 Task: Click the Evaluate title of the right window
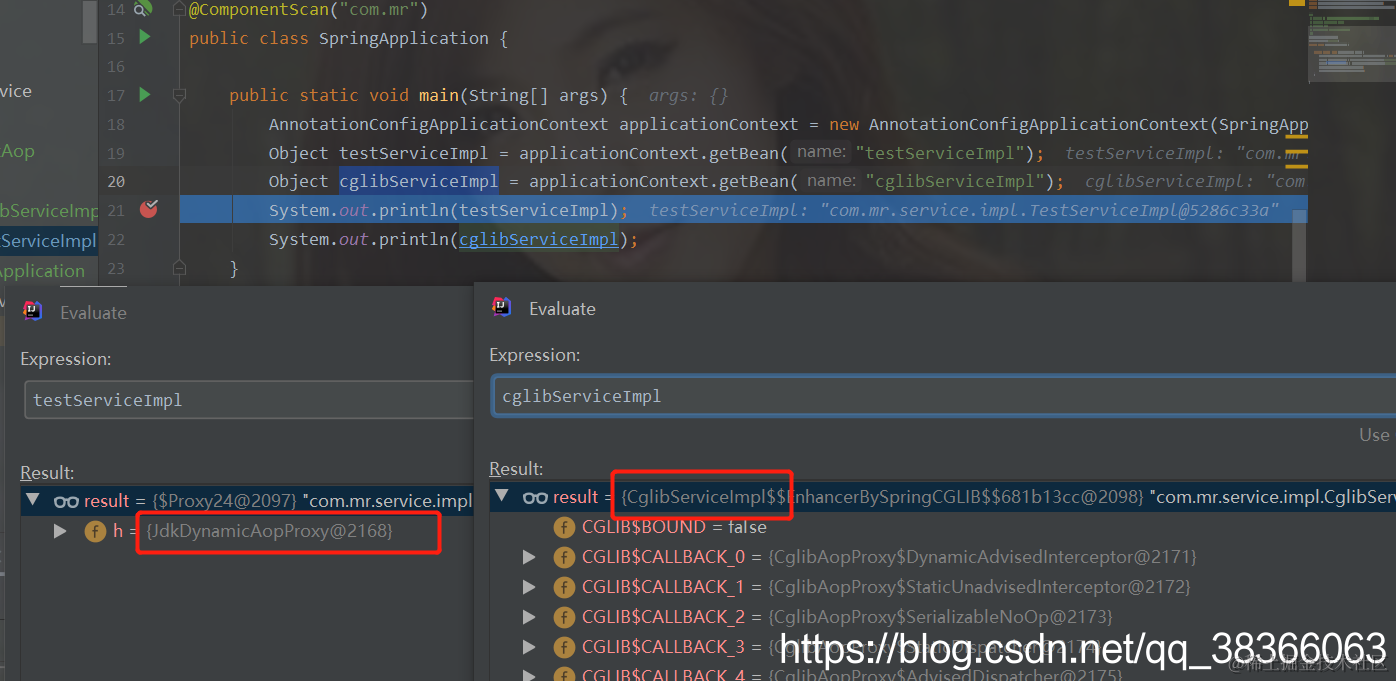(562, 308)
